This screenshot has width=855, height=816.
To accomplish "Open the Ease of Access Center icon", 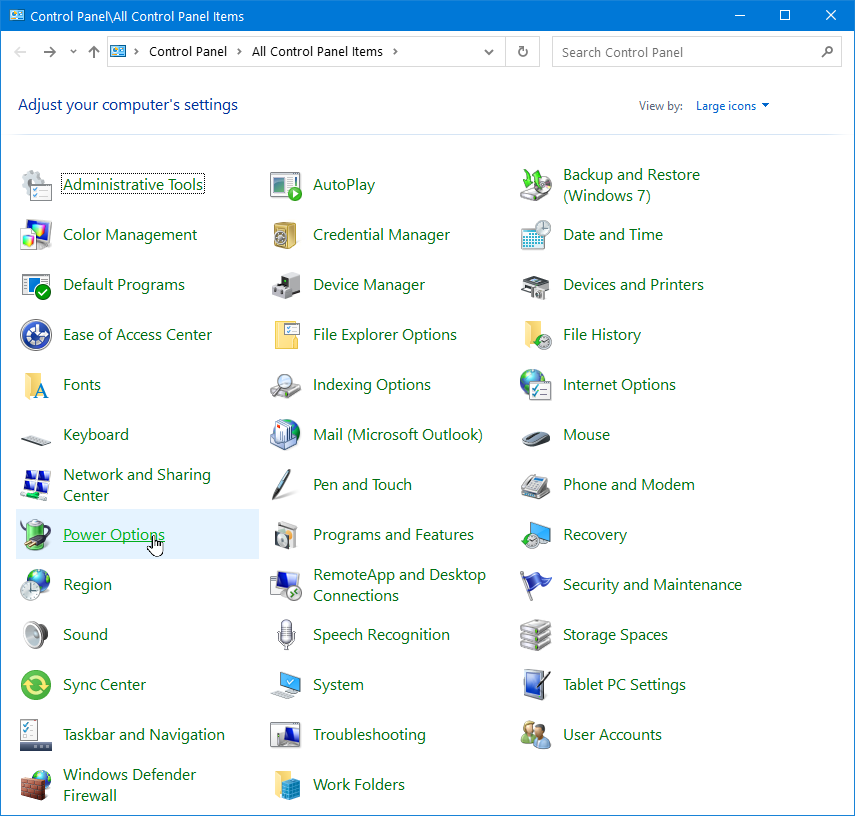I will pos(36,335).
